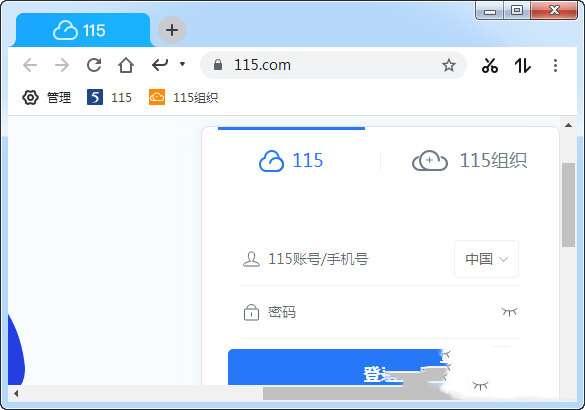Click the undo return arrow icon
585x410 pixels.
click(x=160, y=65)
